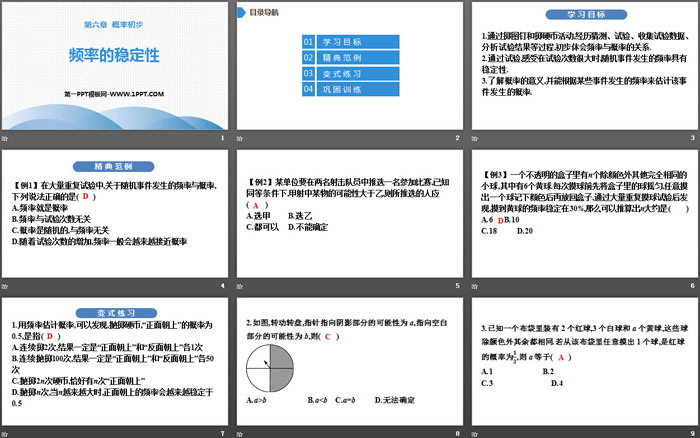Click the WWW.1PPT.COM text on slide 1

(137, 94)
